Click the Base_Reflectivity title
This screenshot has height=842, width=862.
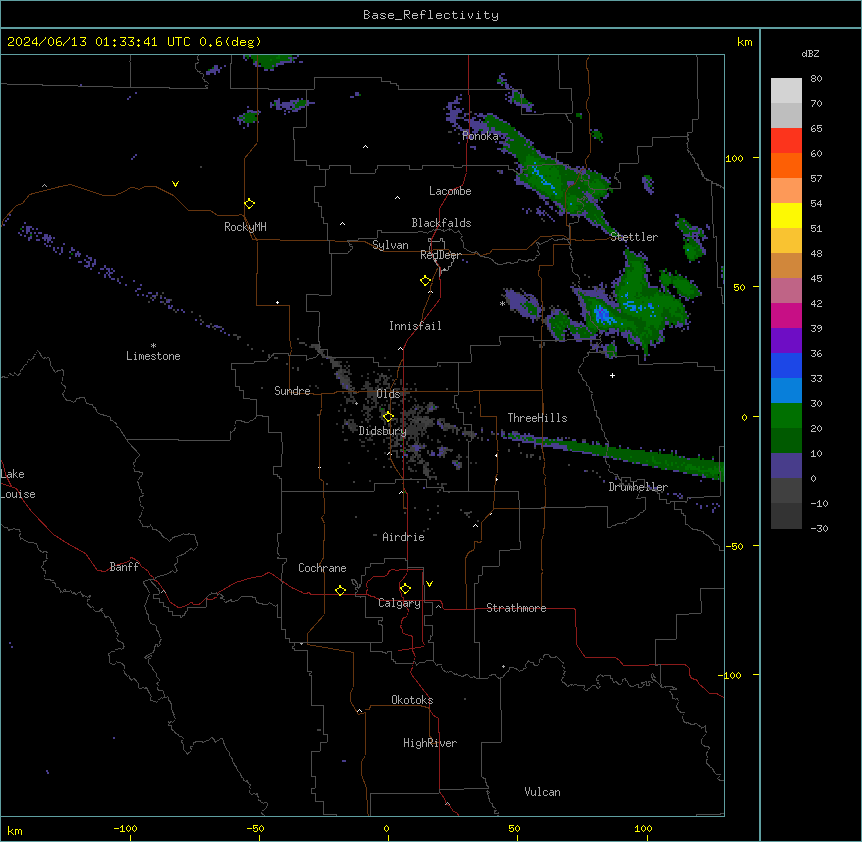coord(431,15)
